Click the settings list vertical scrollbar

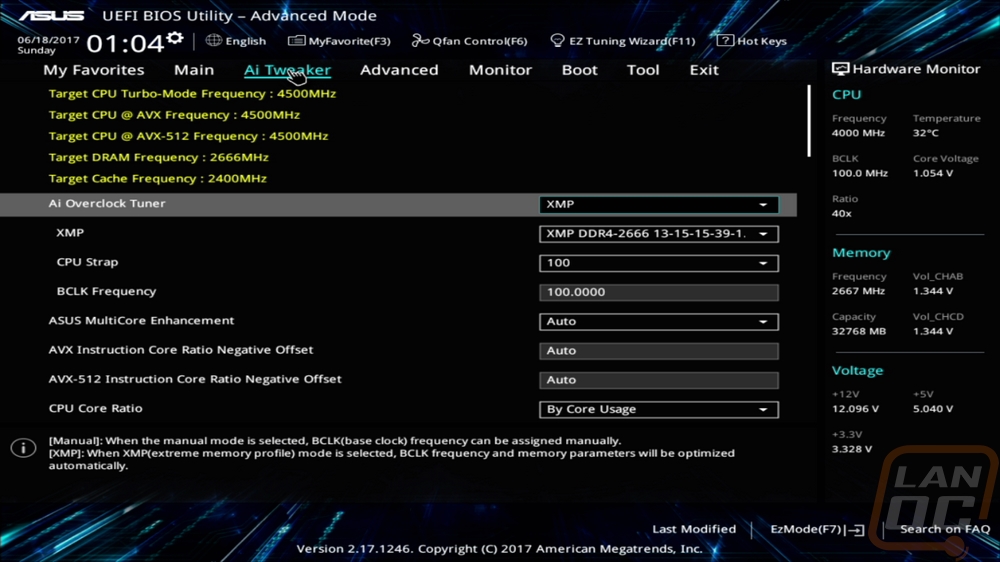click(x=809, y=120)
